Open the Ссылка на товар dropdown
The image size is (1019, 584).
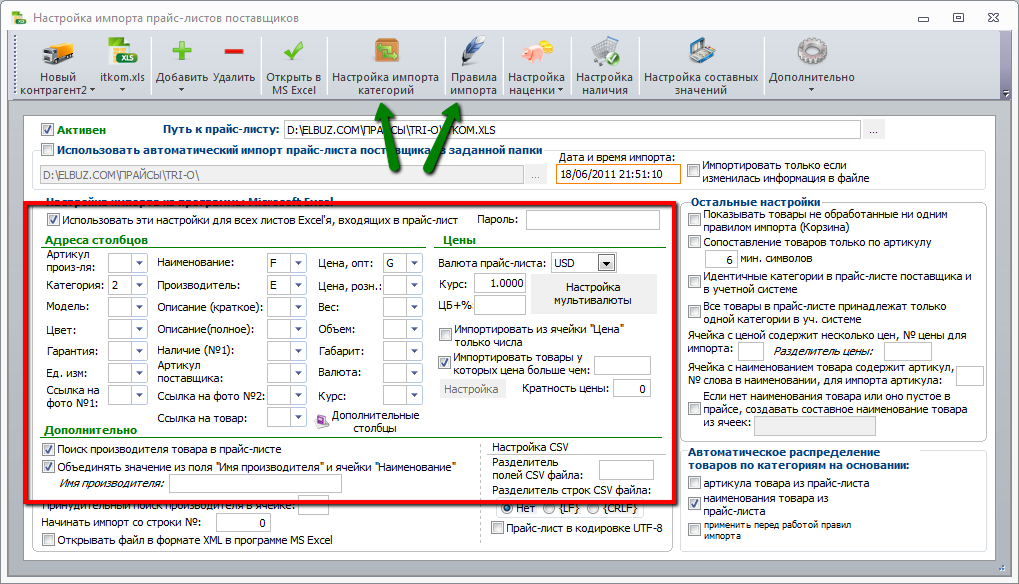(x=298, y=417)
